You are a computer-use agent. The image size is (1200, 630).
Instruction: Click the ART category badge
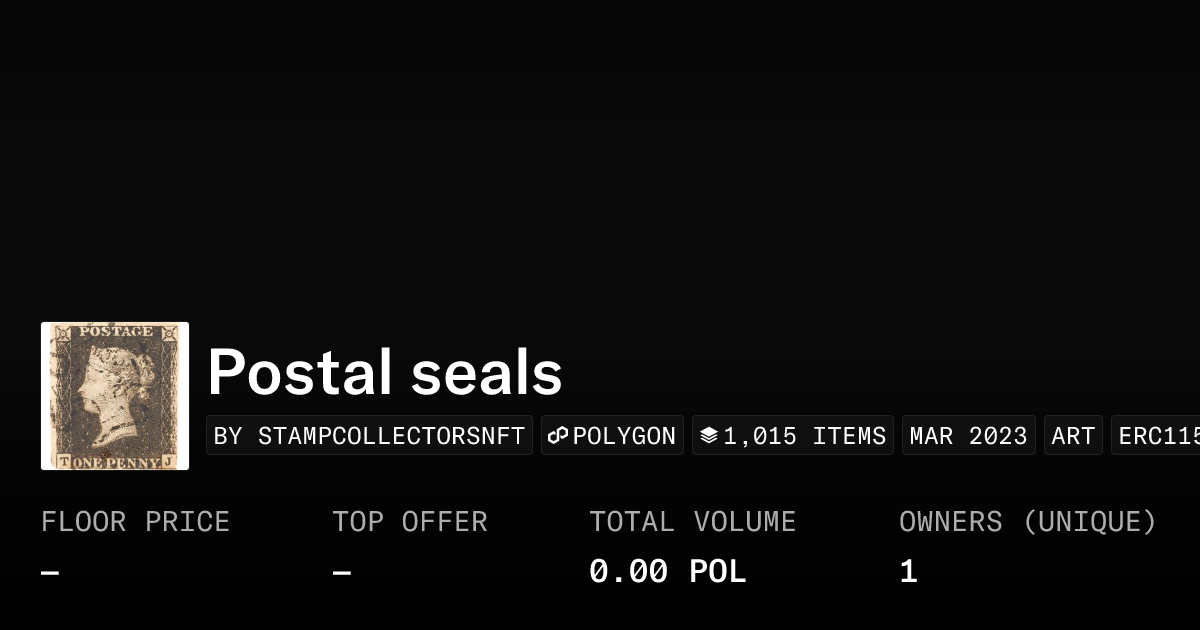pyautogui.click(x=1073, y=435)
